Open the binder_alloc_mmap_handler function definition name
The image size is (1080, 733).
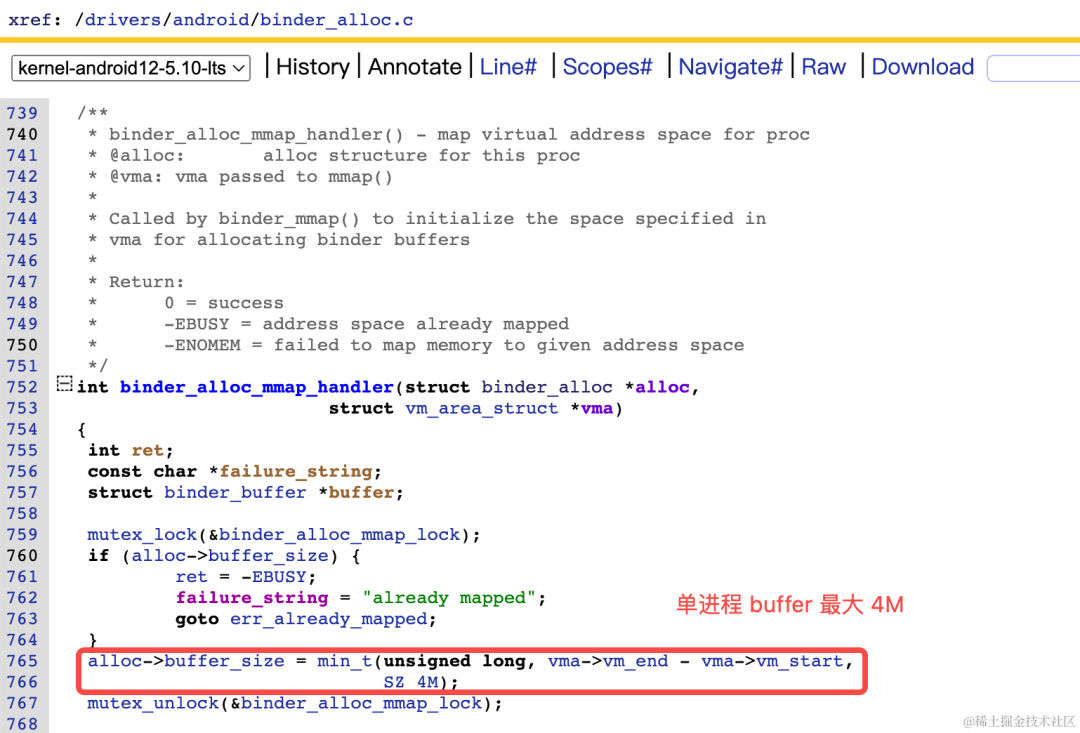(x=257, y=387)
